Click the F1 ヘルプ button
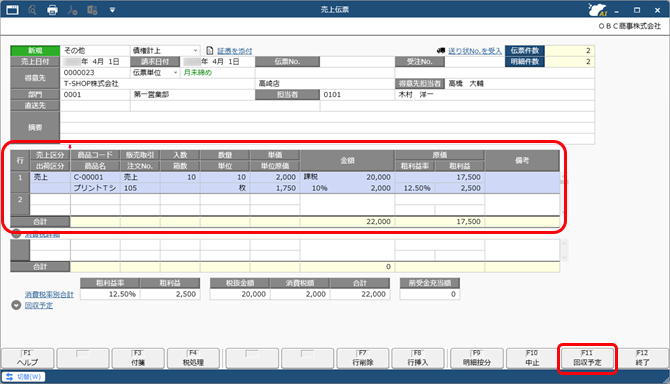The height and width of the screenshot is (384, 670). pyautogui.click(x=28, y=358)
